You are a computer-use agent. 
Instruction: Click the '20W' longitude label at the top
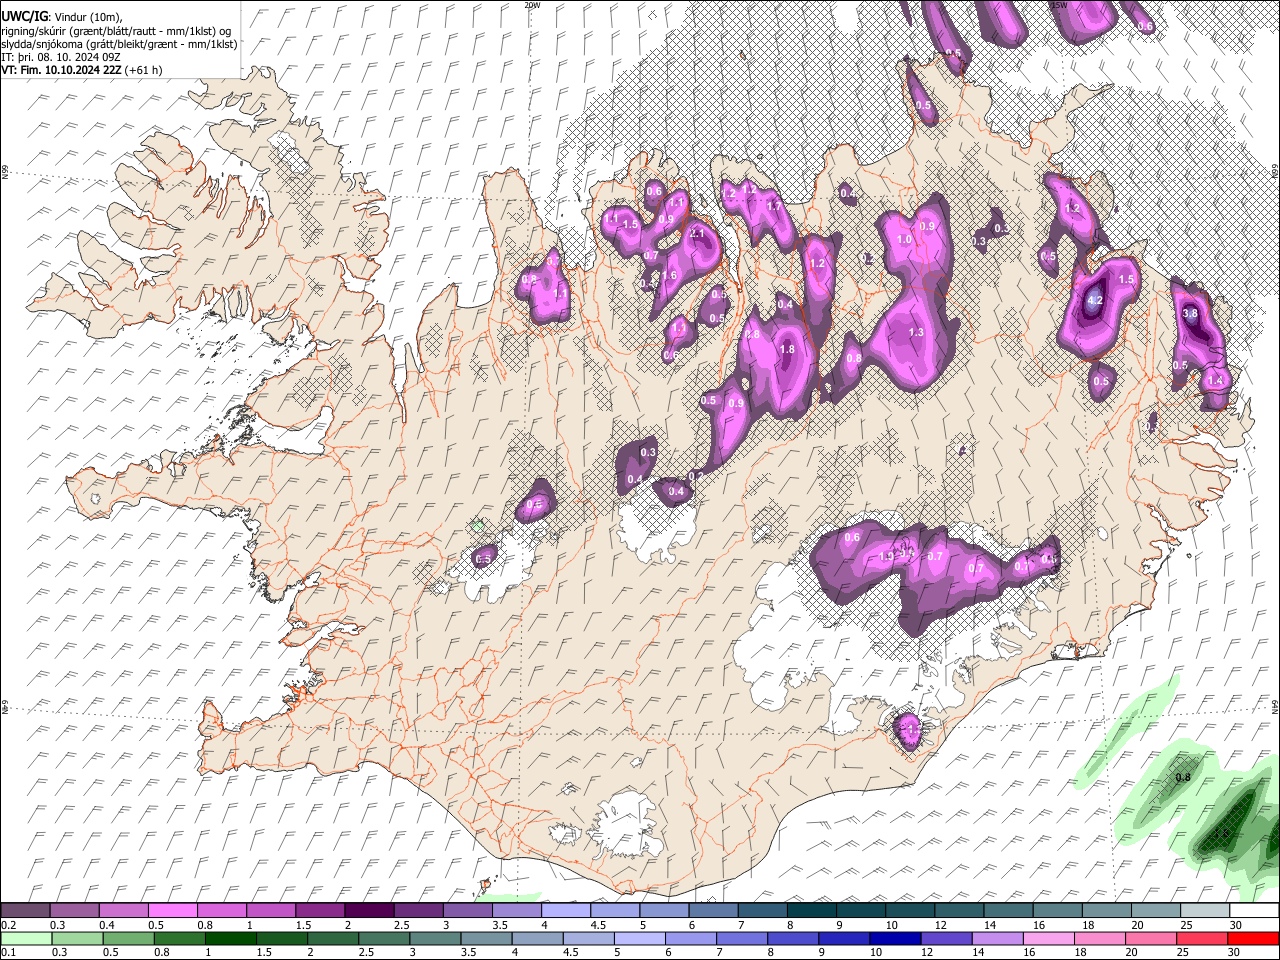[532, 5]
